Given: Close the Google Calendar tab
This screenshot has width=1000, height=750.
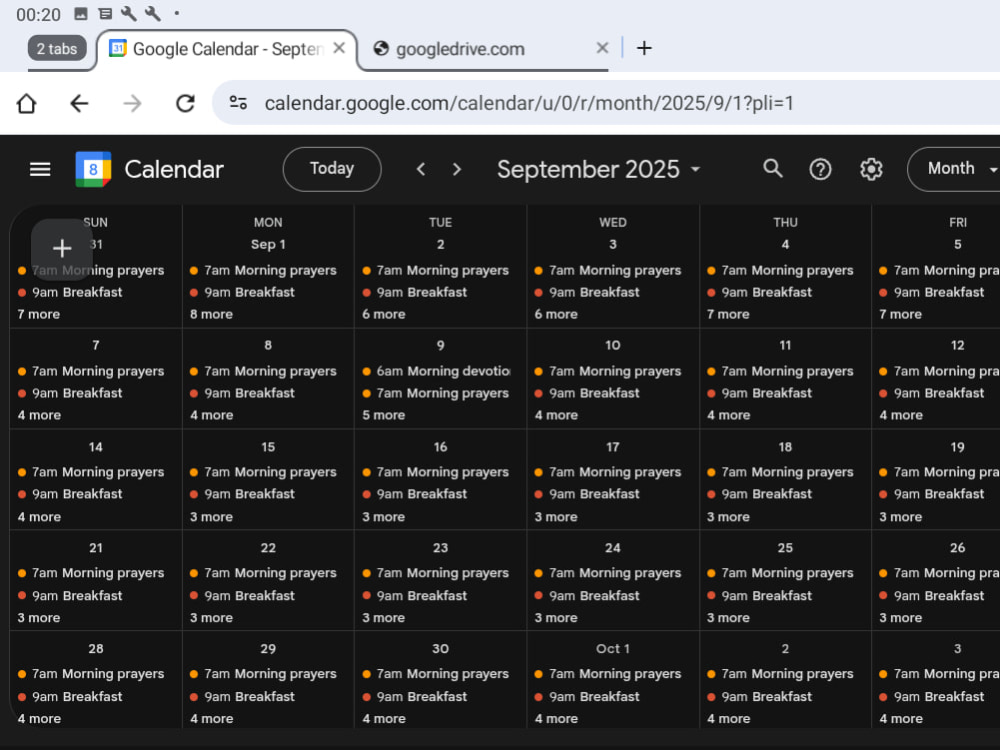Looking at the screenshot, I should point(339,48).
